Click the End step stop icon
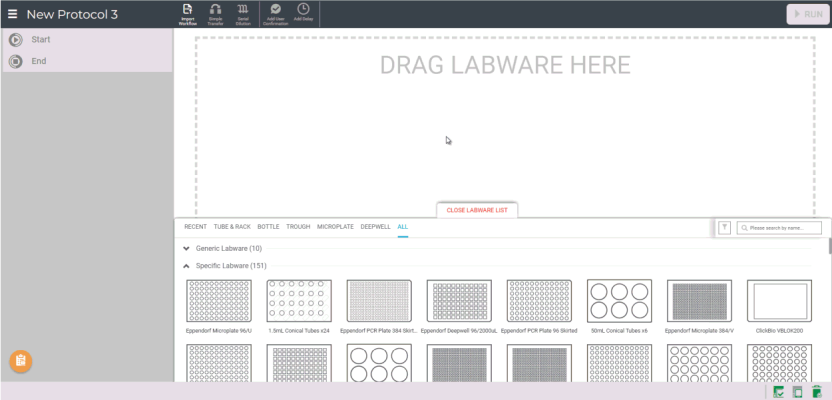Viewport: 832px width, 400px height. click(16, 61)
